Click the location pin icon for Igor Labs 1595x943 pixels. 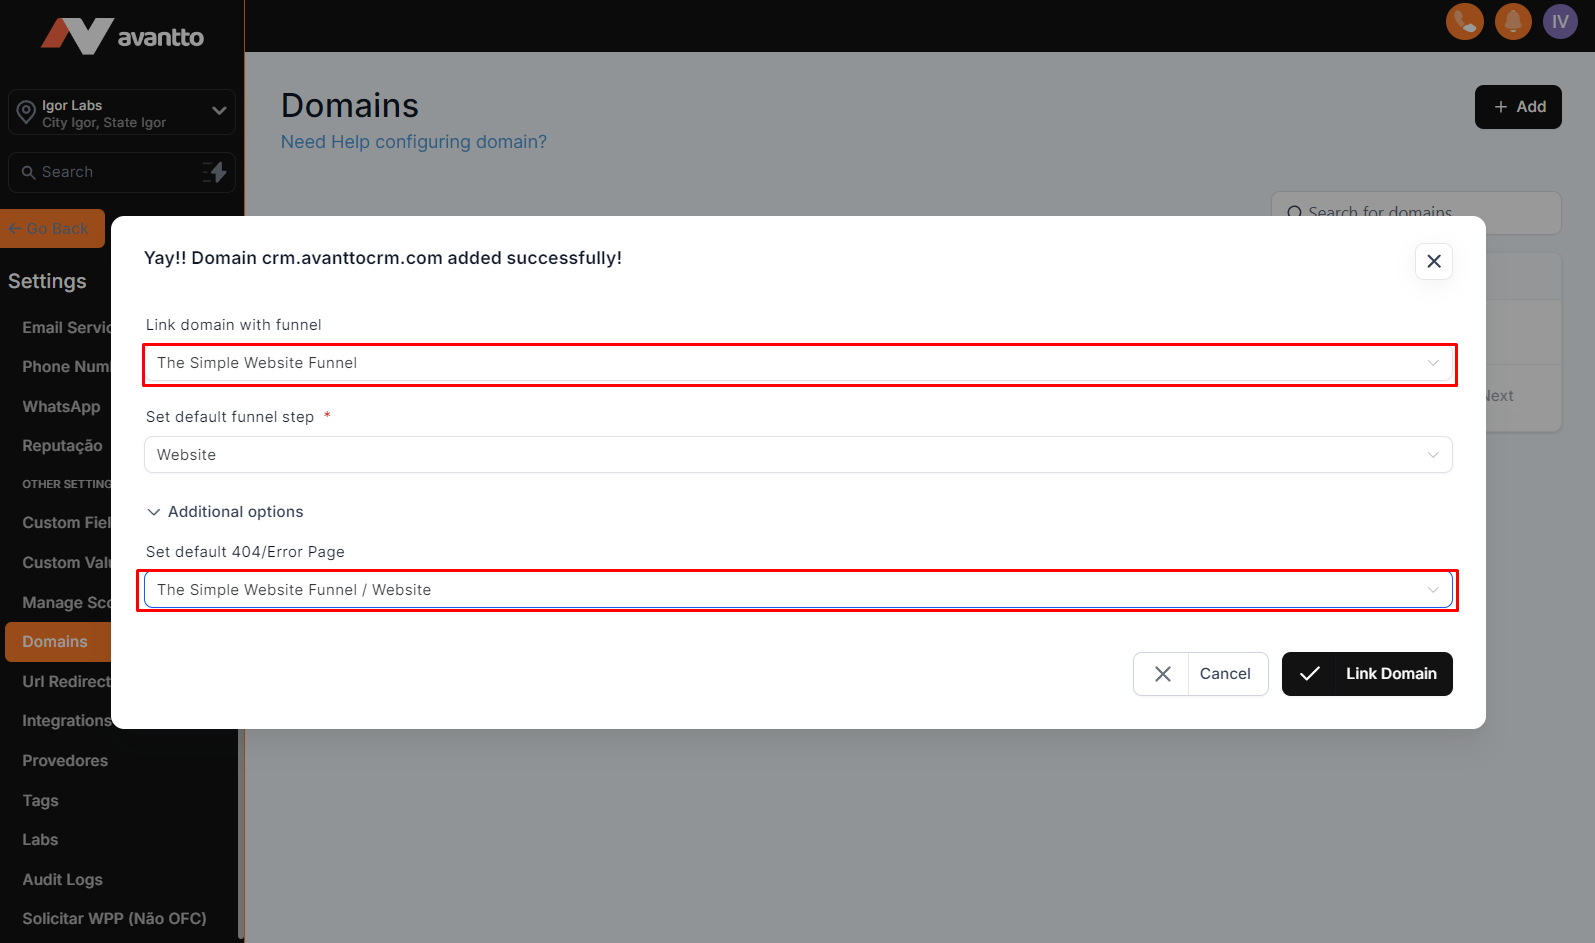(x=27, y=113)
